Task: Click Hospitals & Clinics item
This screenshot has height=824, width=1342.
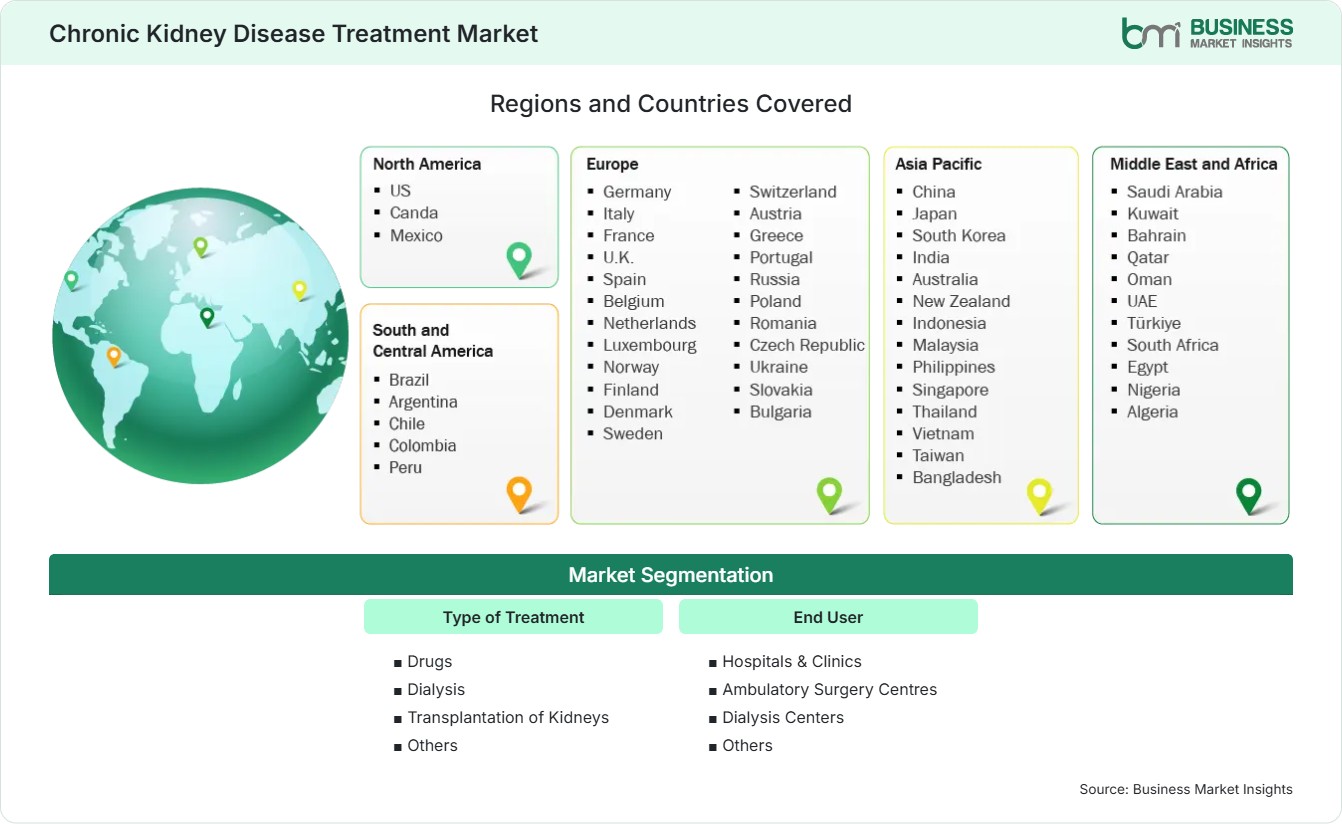Action: point(792,662)
